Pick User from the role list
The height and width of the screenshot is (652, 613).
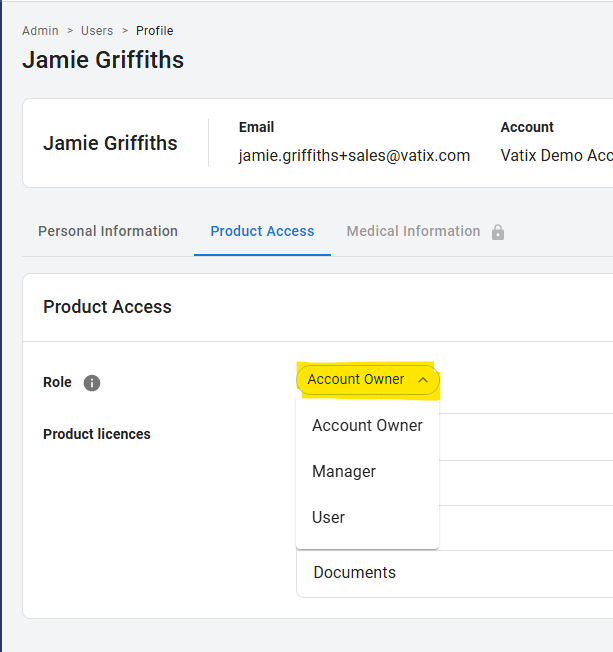[328, 517]
